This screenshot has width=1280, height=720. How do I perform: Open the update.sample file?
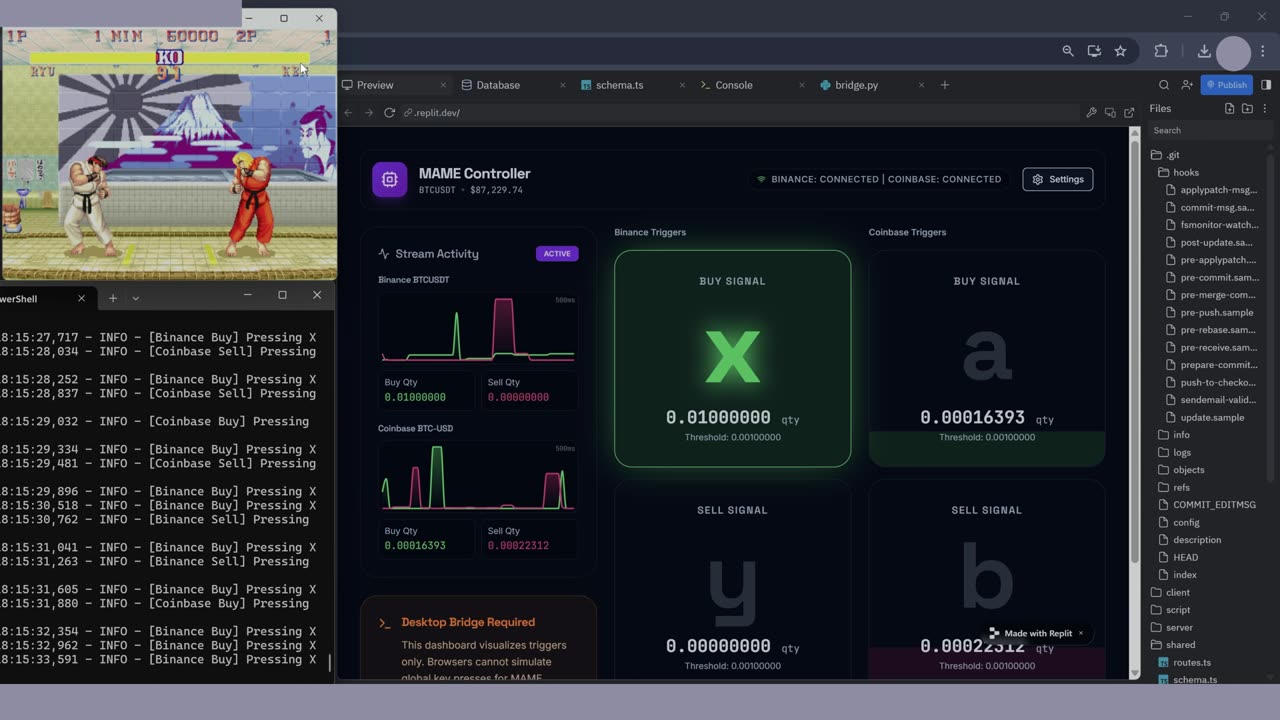(1211, 417)
